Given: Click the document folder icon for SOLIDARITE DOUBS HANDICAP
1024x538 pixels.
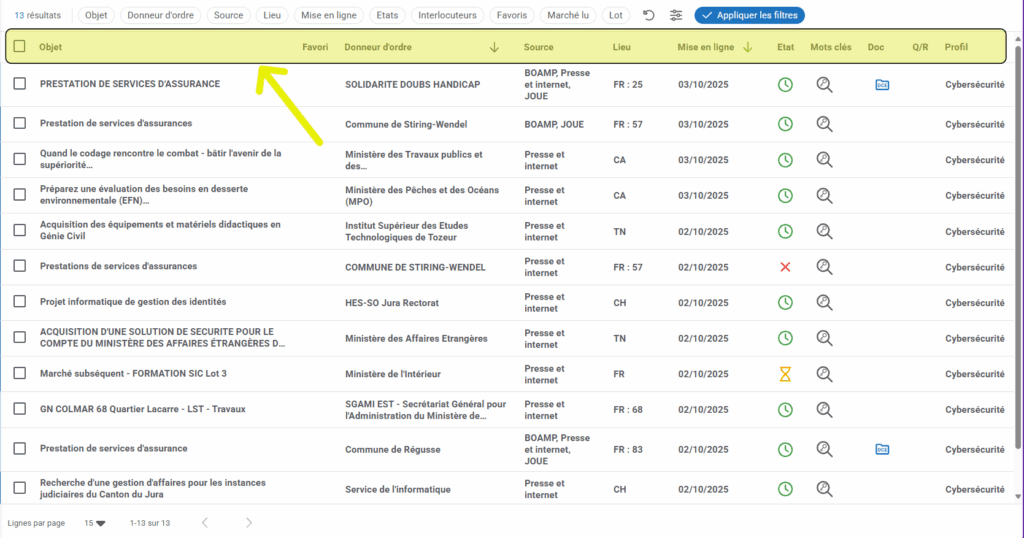Looking at the screenshot, I should [882, 85].
